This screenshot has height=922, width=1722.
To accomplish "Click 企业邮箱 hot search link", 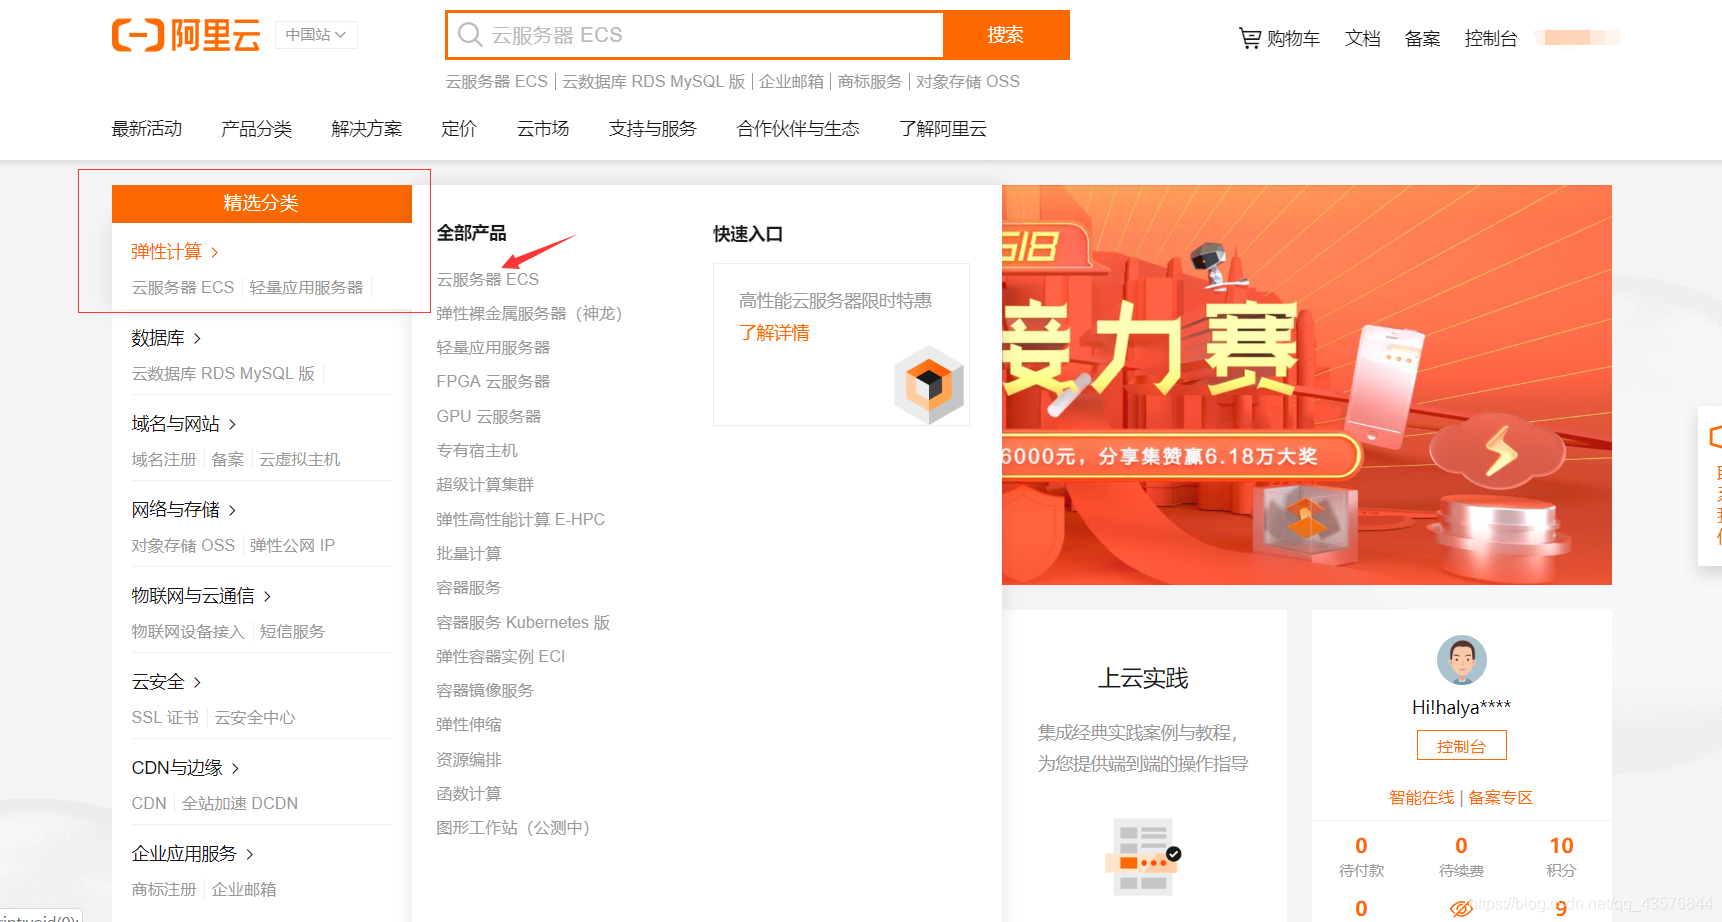I will click(791, 82).
